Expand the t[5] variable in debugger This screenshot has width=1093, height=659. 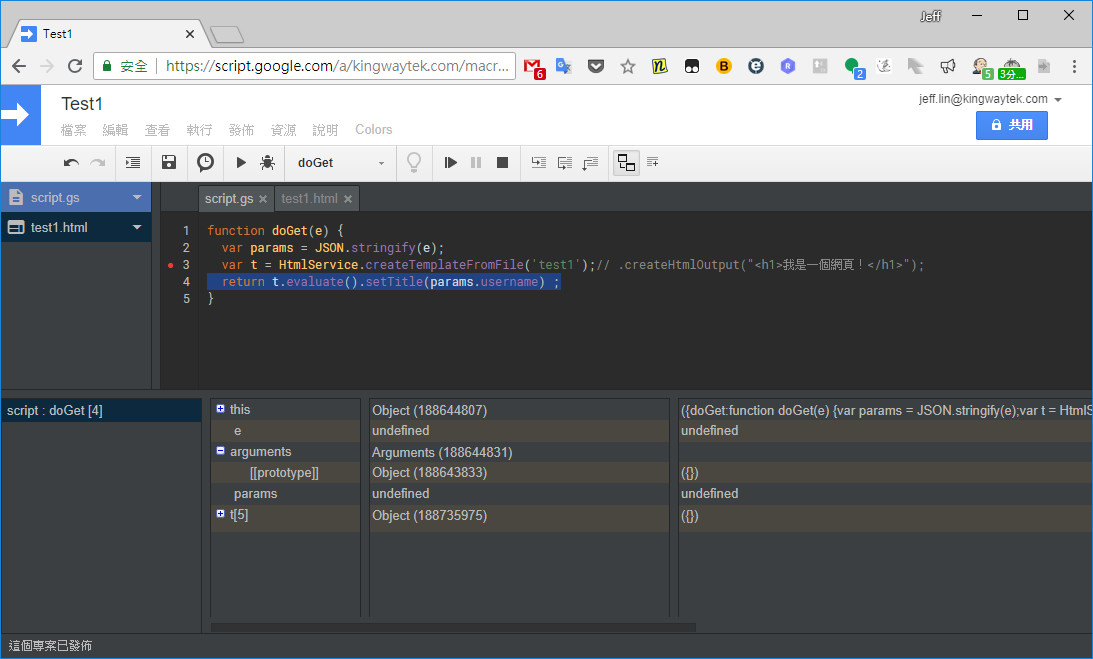(x=219, y=514)
